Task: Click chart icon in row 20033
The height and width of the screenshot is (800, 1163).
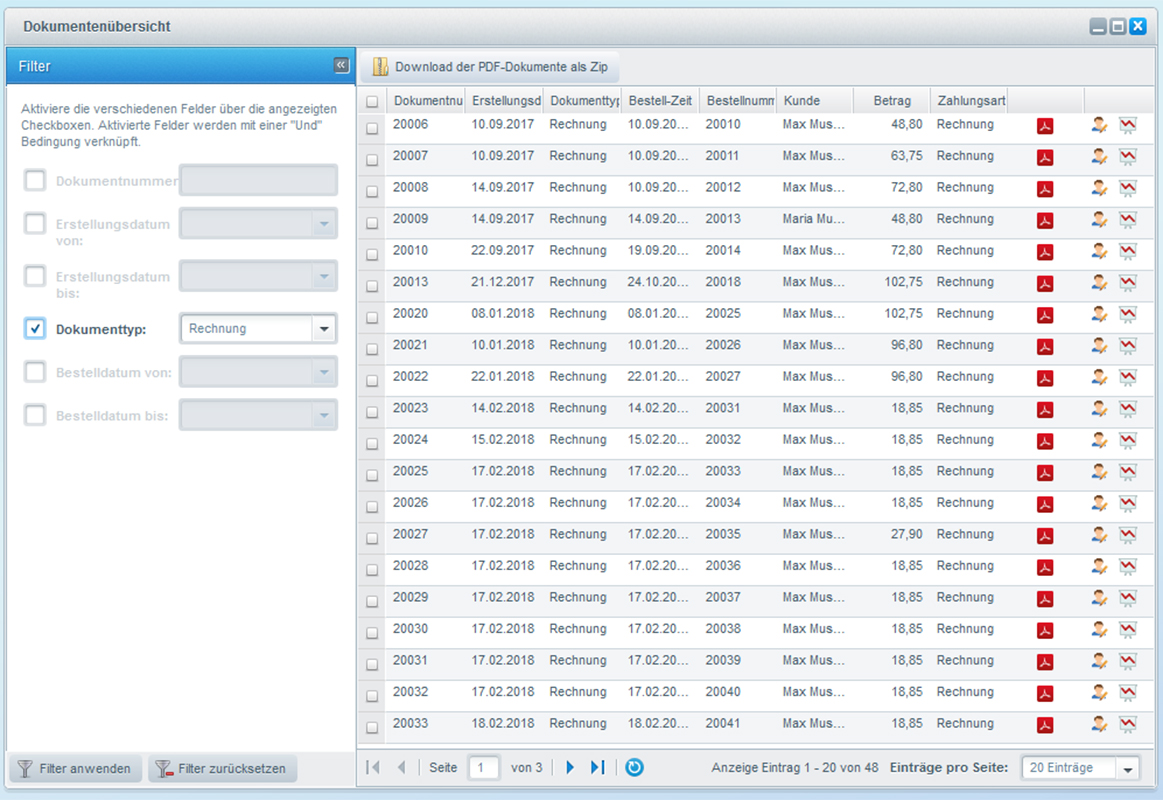Action: pyautogui.click(x=1128, y=725)
